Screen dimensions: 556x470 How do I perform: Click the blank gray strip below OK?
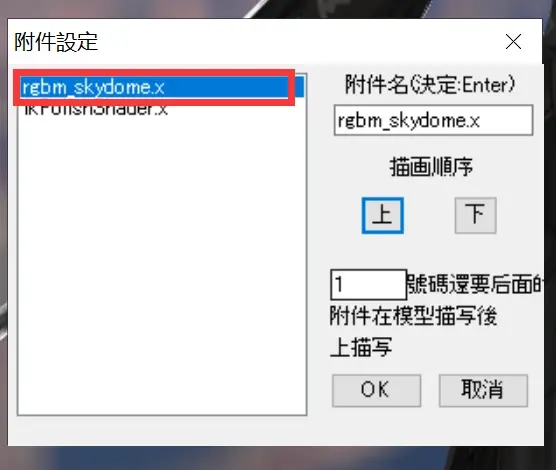pos(276,430)
